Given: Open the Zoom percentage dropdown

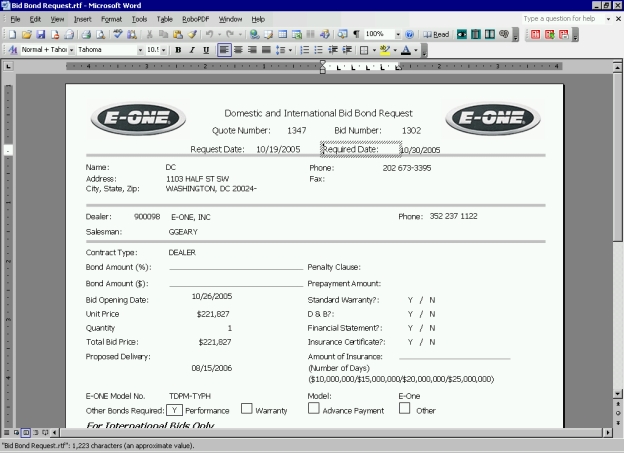Looking at the screenshot, I should (398, 35).
